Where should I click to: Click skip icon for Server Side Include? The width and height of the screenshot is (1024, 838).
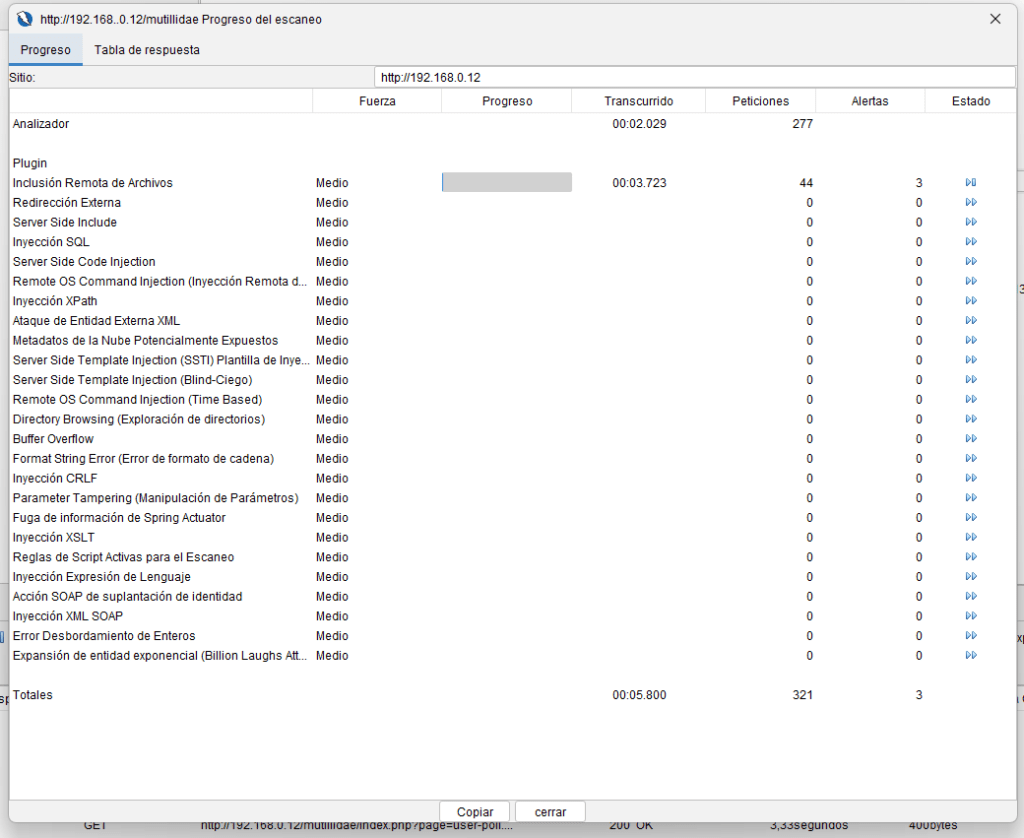[970, 222]
